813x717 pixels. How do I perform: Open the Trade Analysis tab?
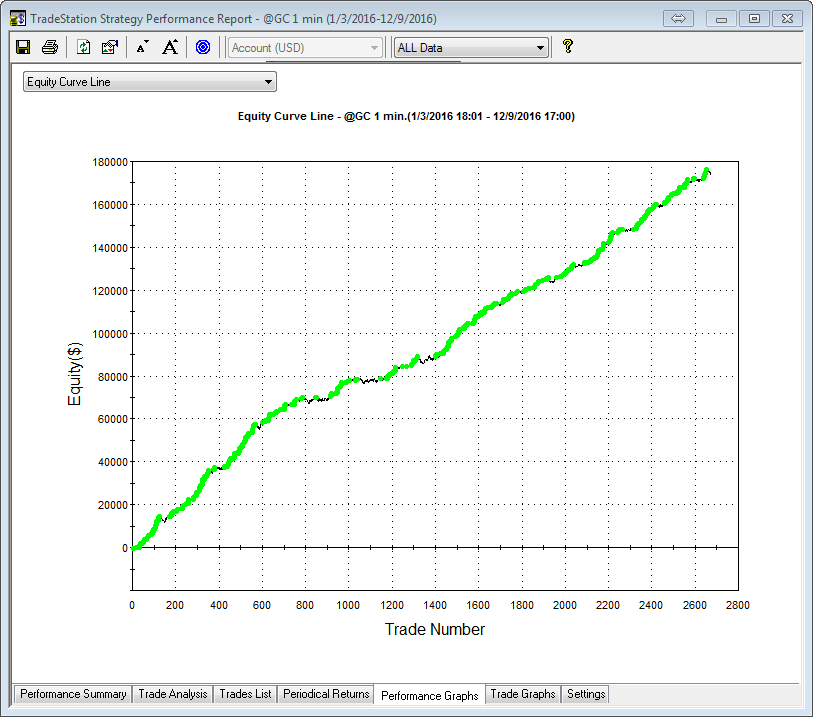tap(173, 694)
